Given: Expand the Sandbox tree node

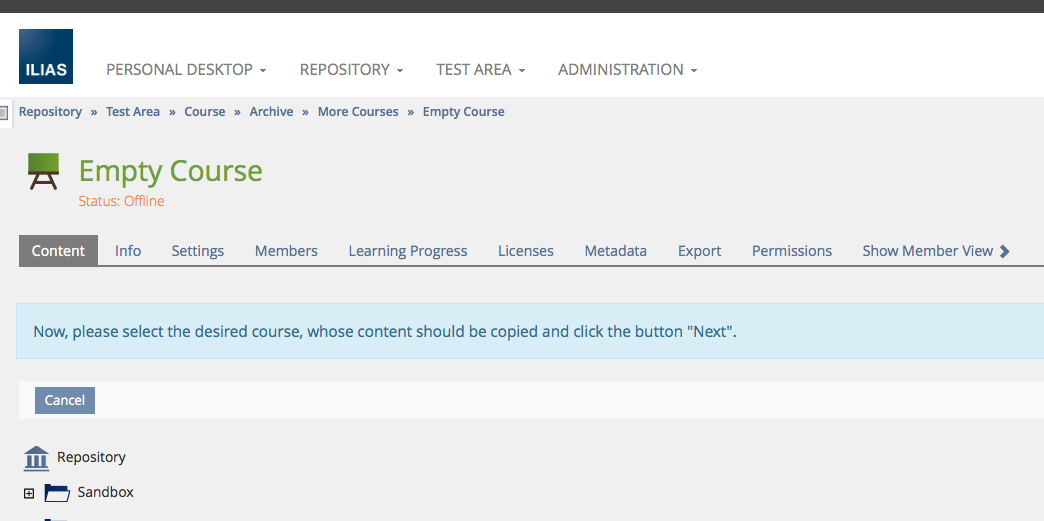Looking at the screenshot, I should click(29, 493).
